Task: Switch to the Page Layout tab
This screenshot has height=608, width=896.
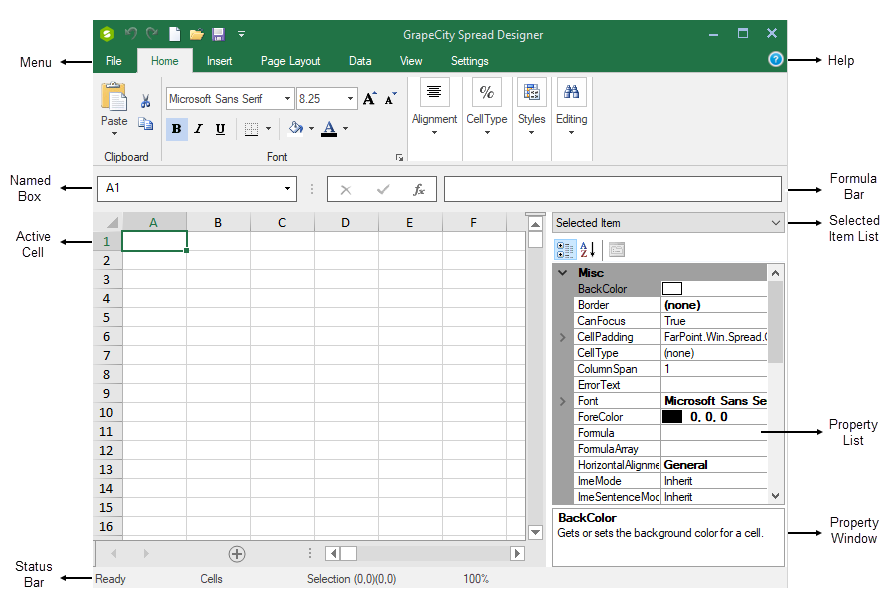Action: tap(290, 61)
